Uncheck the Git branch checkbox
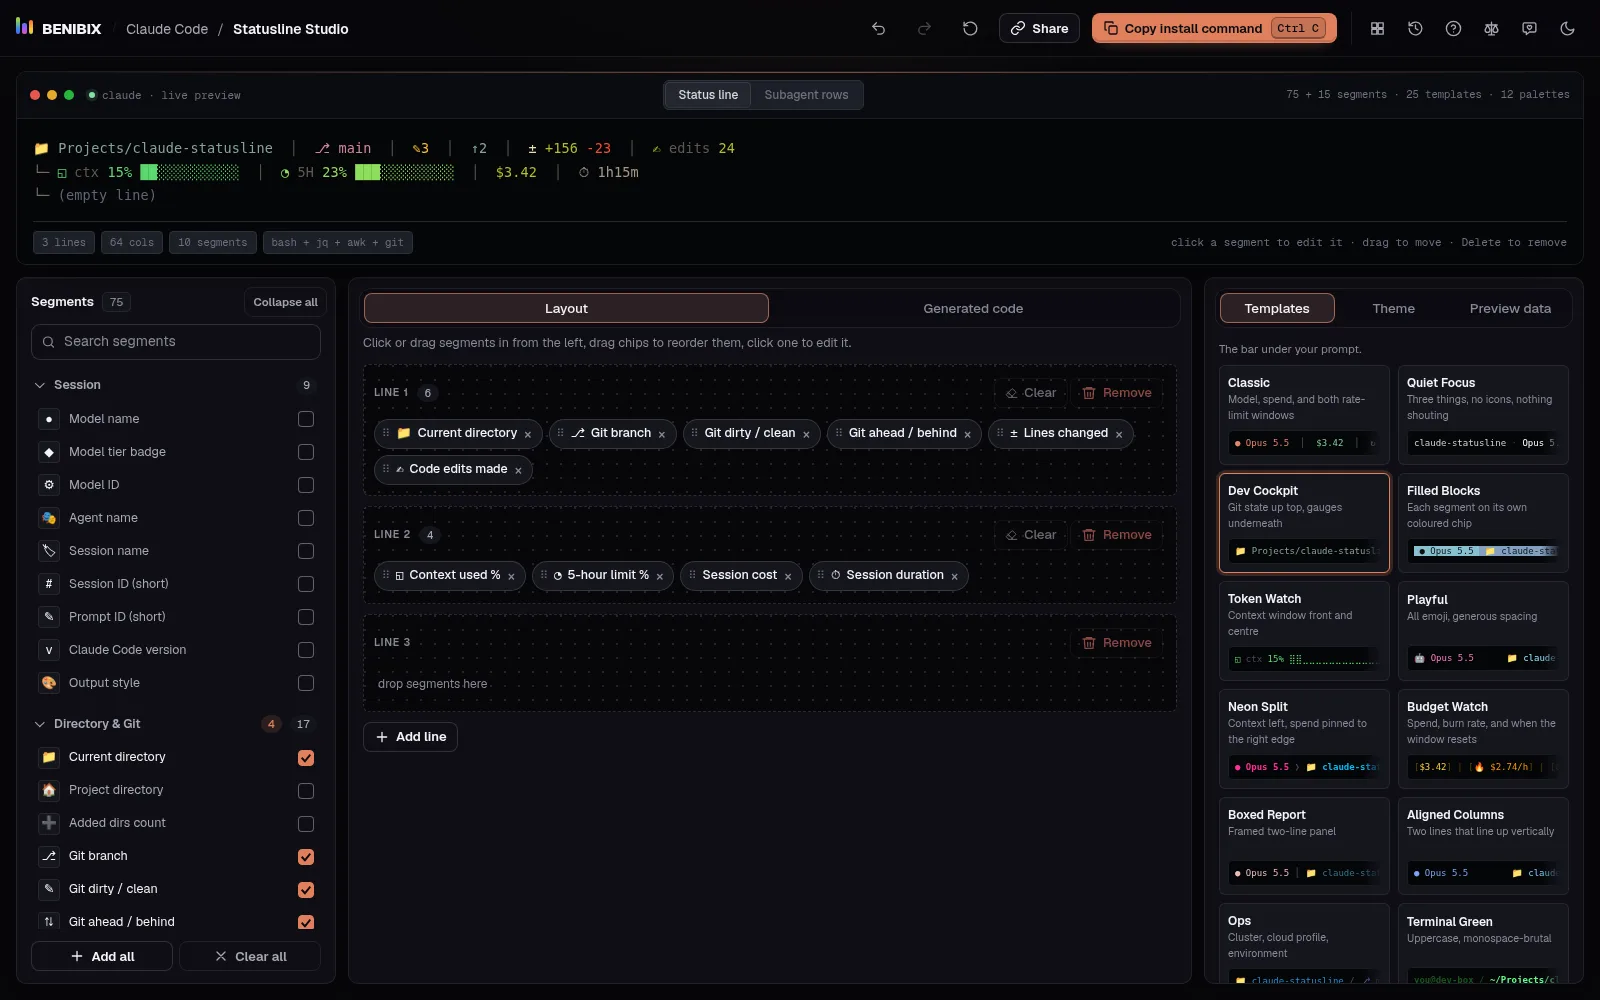The height and width of the screenshot is (1000, 1600). (x=306, y=857)
